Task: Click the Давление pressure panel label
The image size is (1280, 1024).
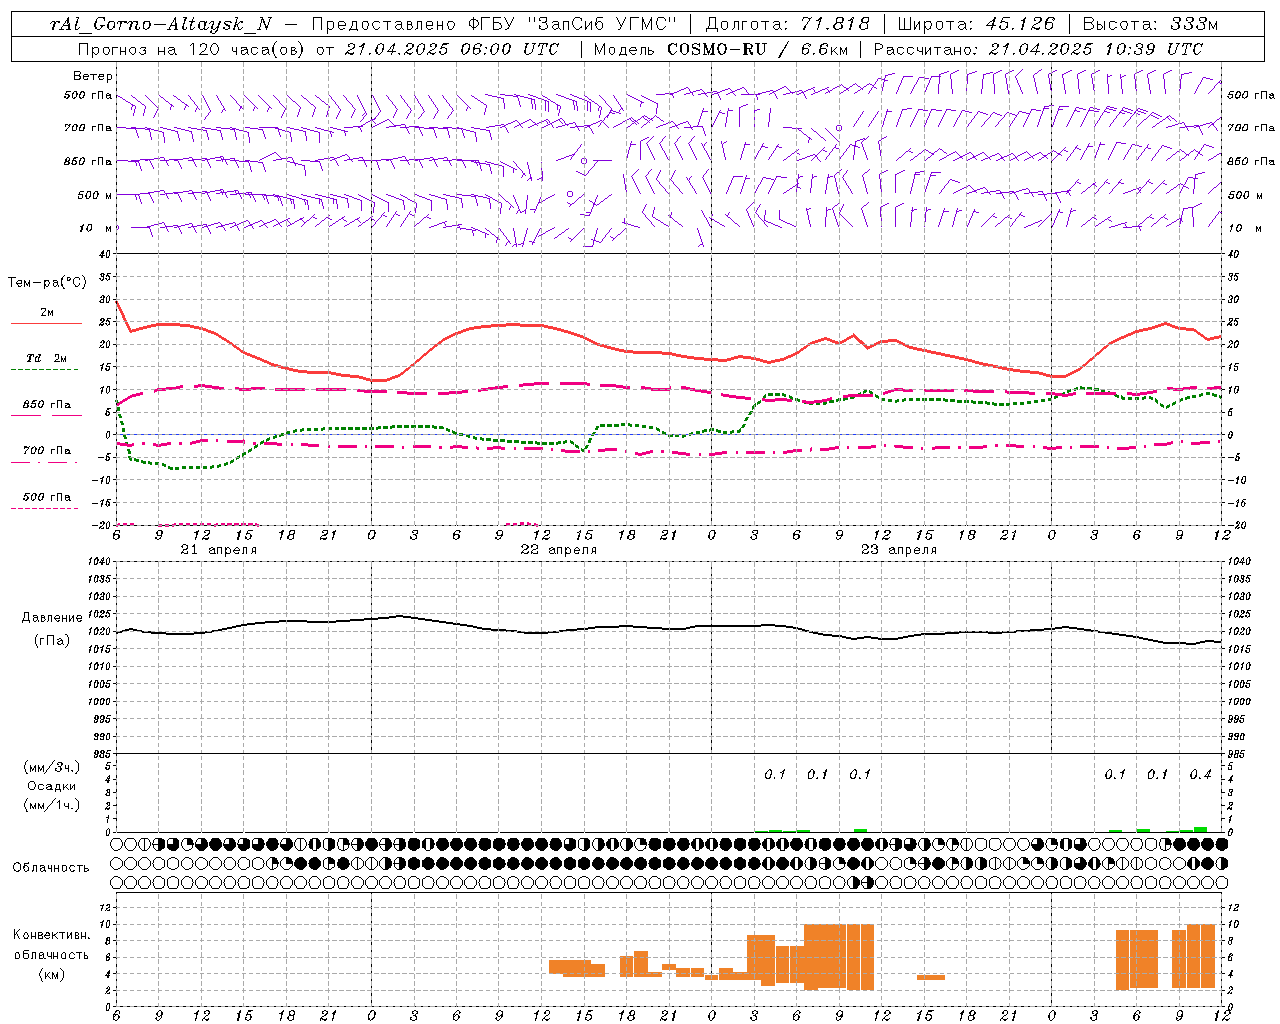Action: pyautogui.click(x=51, y=618)
